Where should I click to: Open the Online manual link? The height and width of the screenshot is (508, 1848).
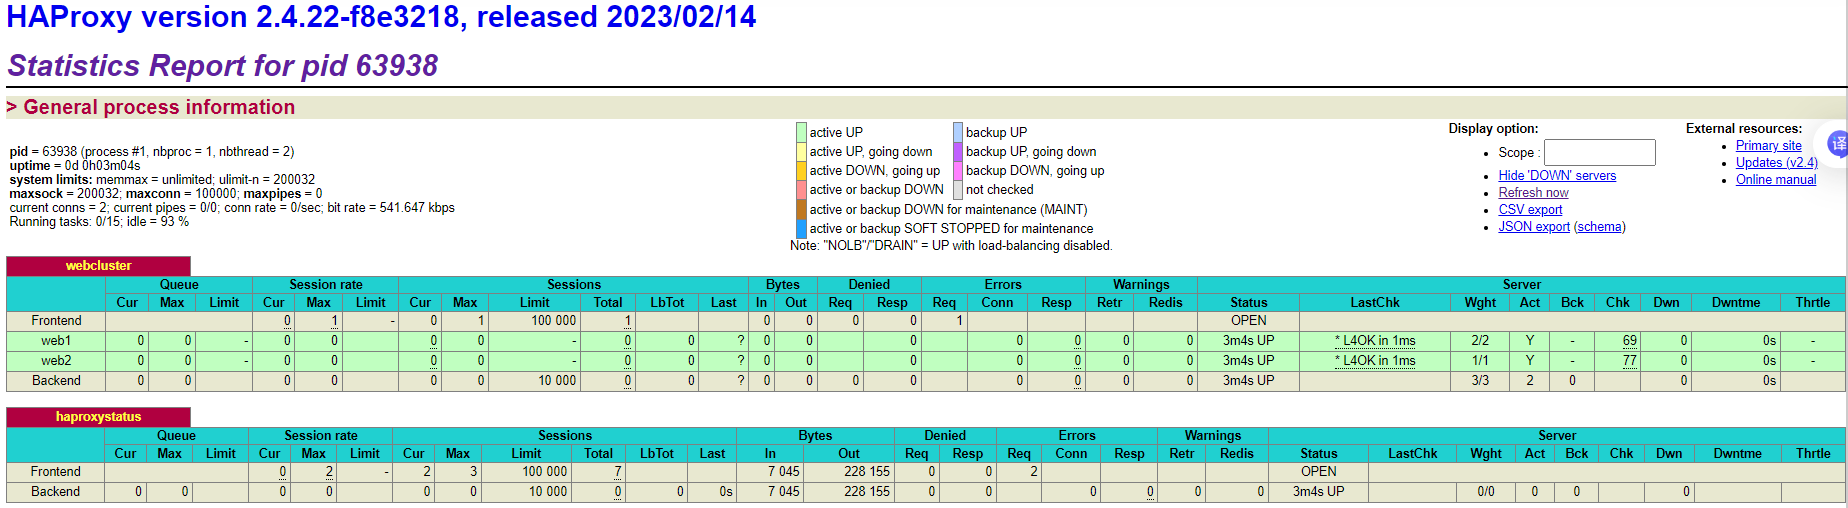coord(1776,180)
